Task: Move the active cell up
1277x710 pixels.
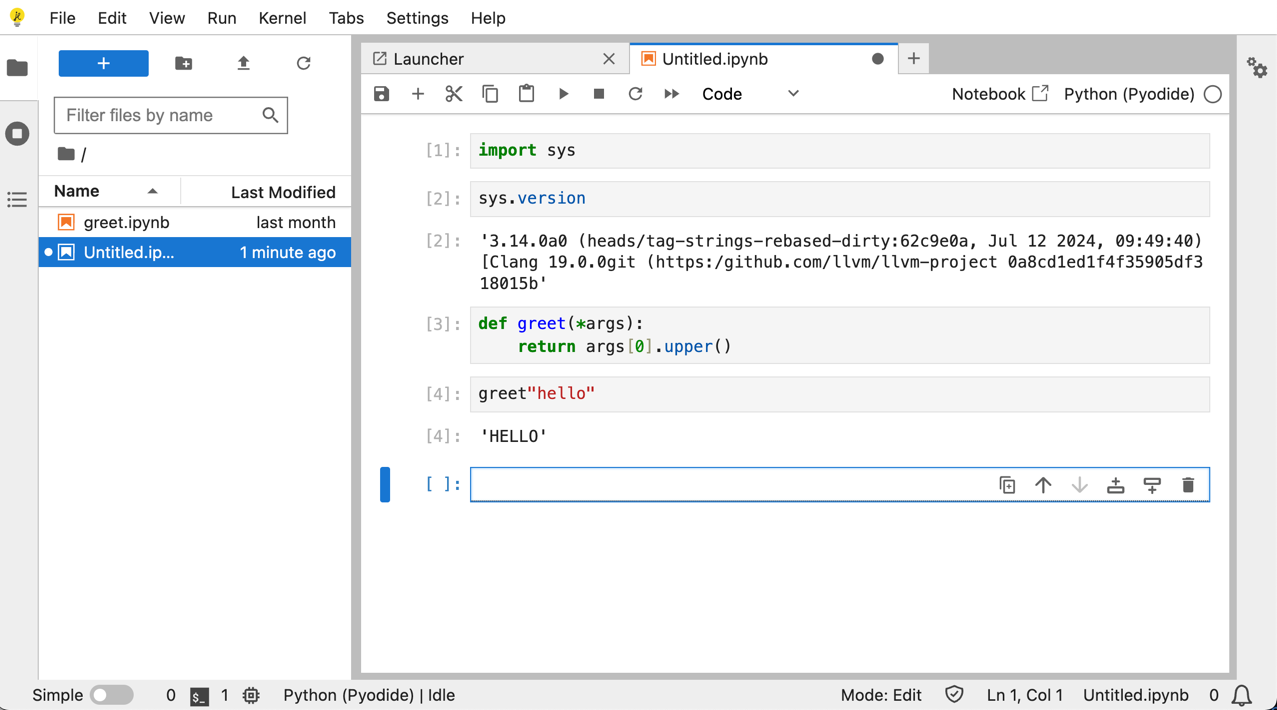Action: (x=1043, y=485)
